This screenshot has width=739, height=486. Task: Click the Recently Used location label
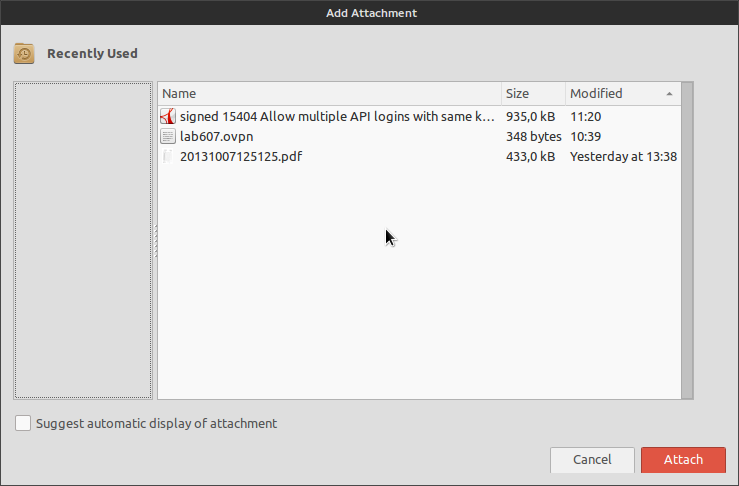pos(92,54)
